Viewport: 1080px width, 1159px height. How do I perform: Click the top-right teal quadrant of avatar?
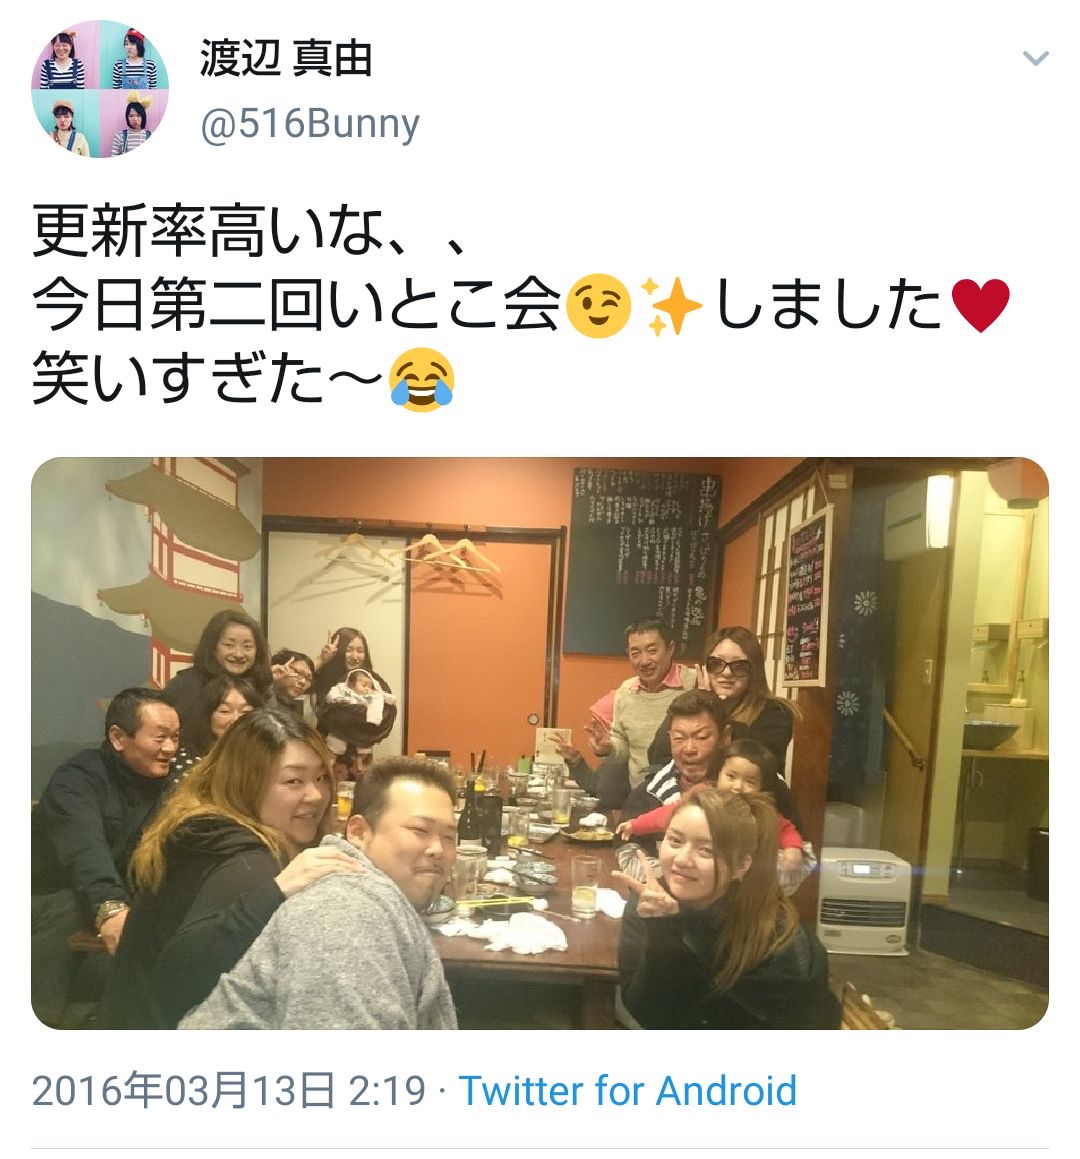click(134, 55)
